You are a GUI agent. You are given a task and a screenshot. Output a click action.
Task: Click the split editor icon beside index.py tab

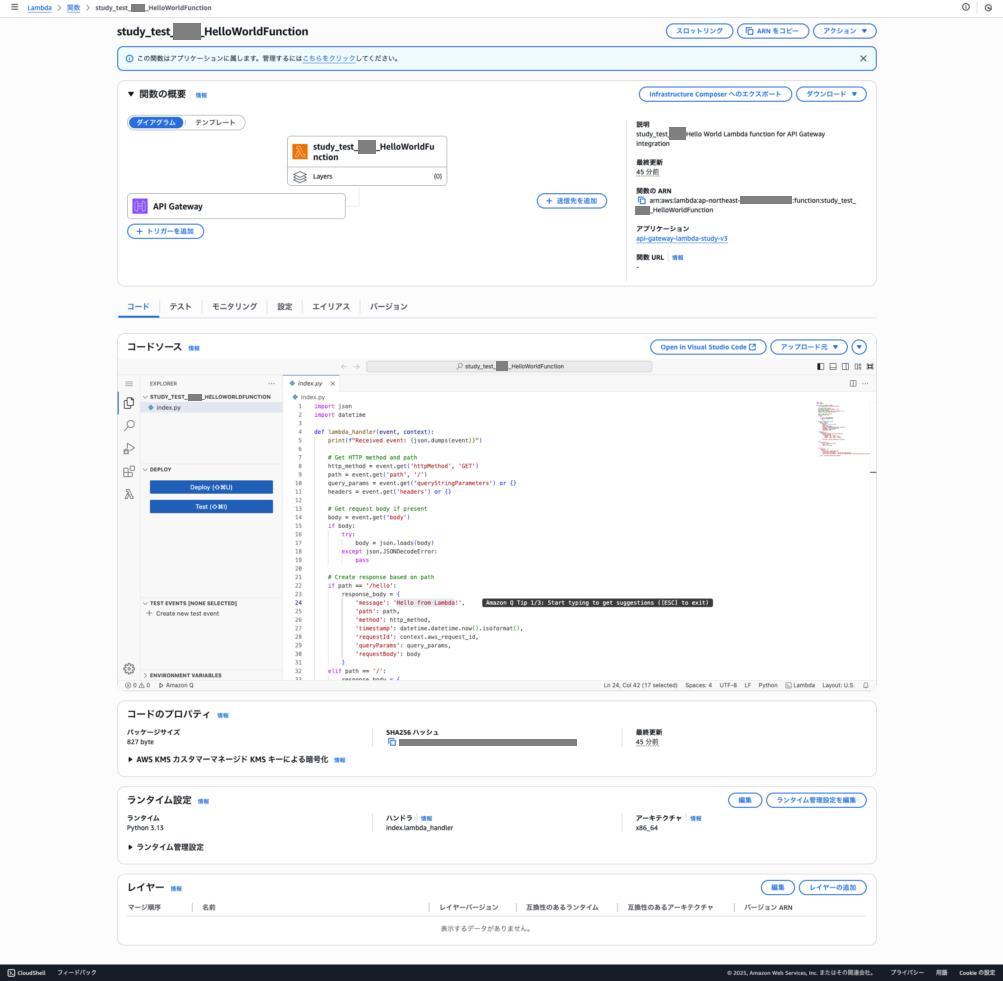tap(853, 383)
